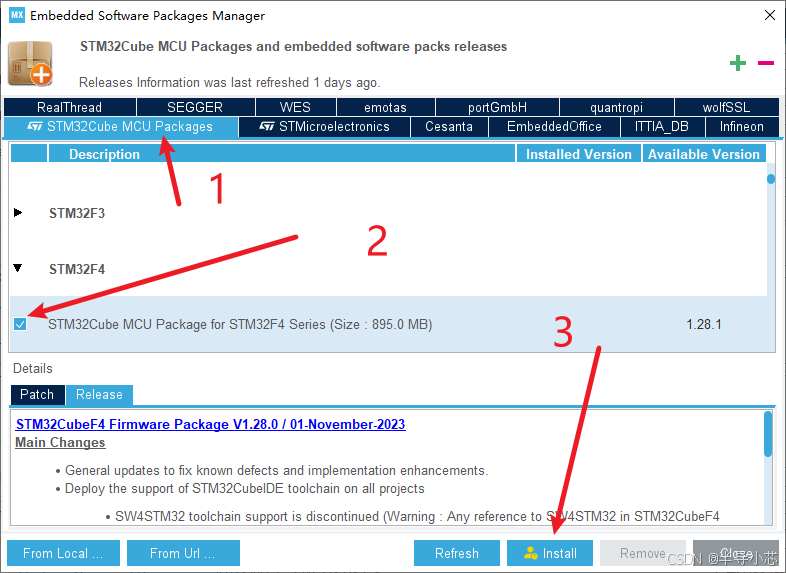Switch to the Patch details tab
The image size is (786, 573).
click(37, 395)
